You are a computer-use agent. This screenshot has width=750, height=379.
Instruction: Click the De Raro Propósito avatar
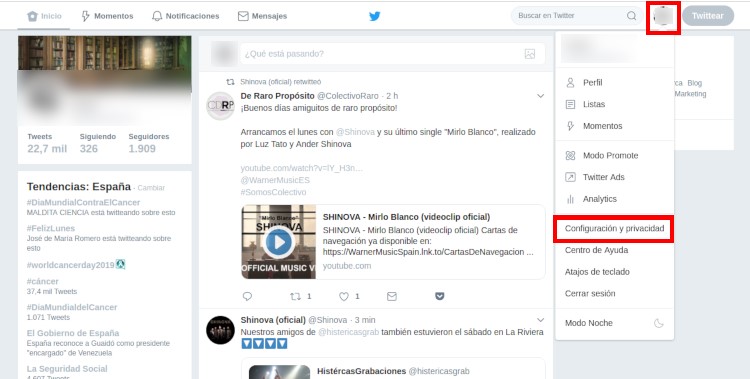point(221,105)
